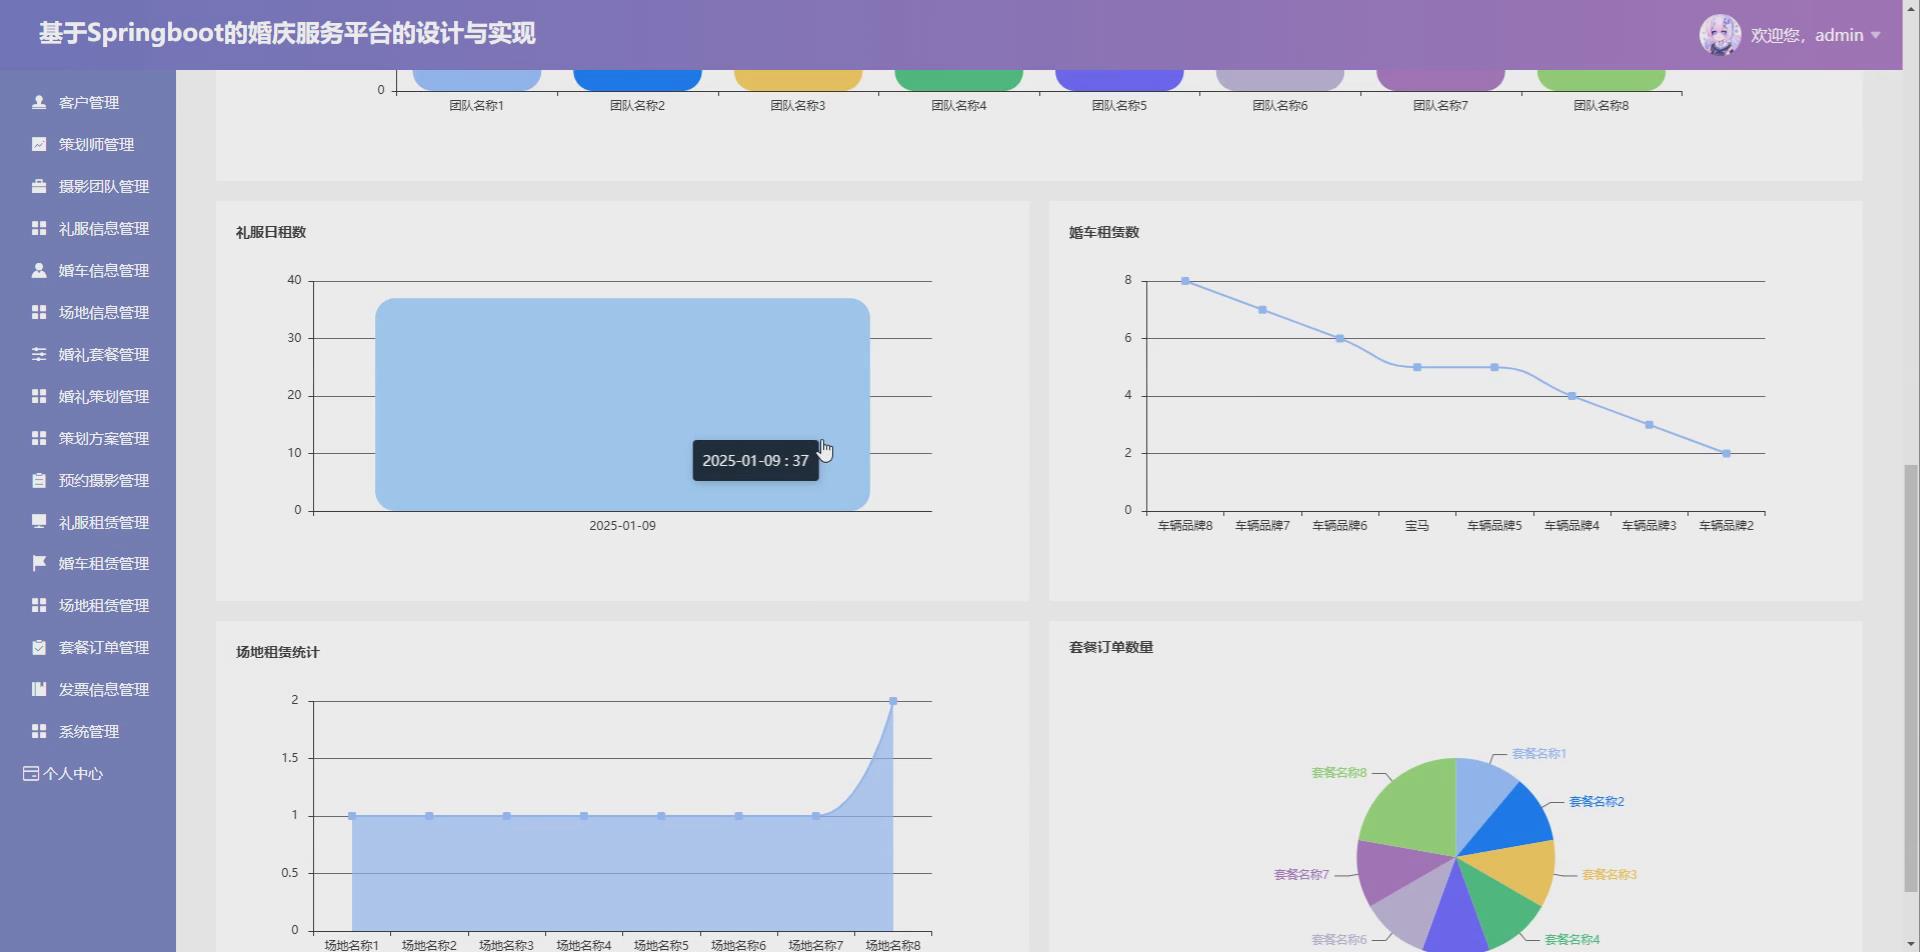Click the 2025-01-09 : 37 tooltip
This screenshot has height=952, width=1920.
[755, 460]
